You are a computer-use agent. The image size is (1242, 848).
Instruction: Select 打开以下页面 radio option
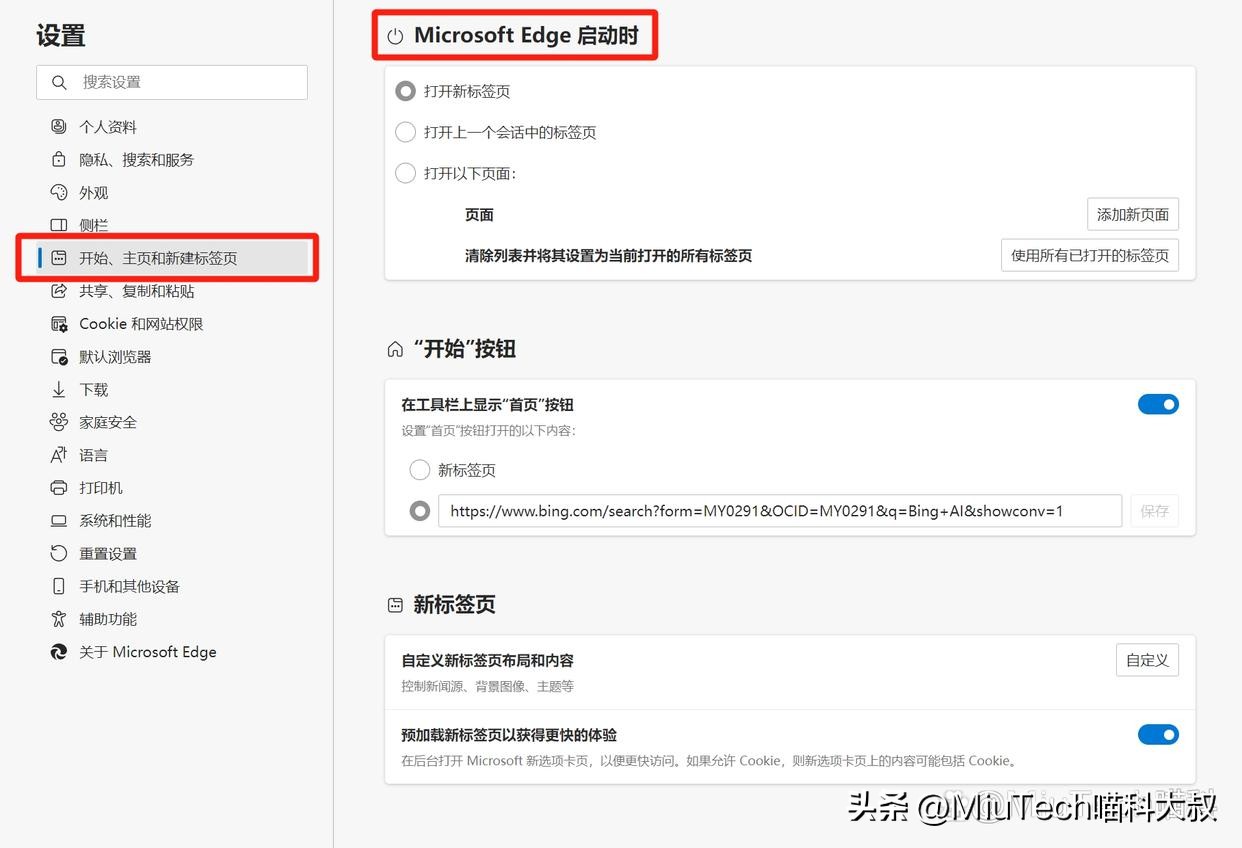[405, 173]
